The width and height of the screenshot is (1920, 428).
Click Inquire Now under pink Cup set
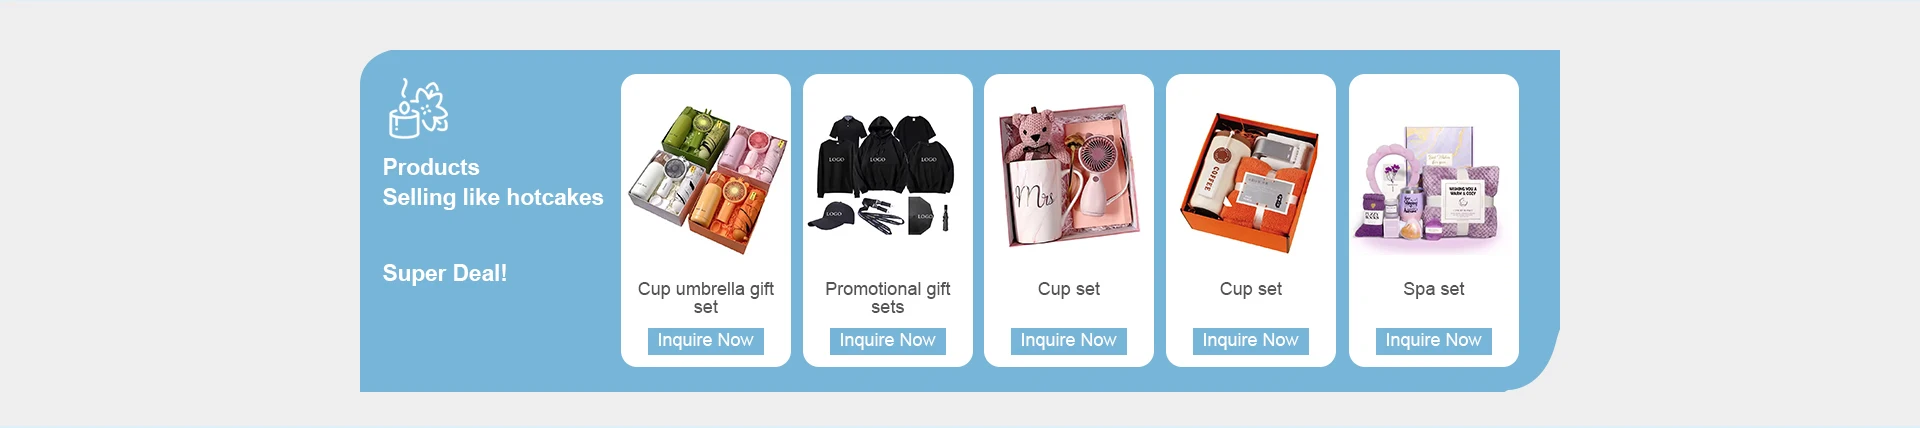(x=1069, y=341)
